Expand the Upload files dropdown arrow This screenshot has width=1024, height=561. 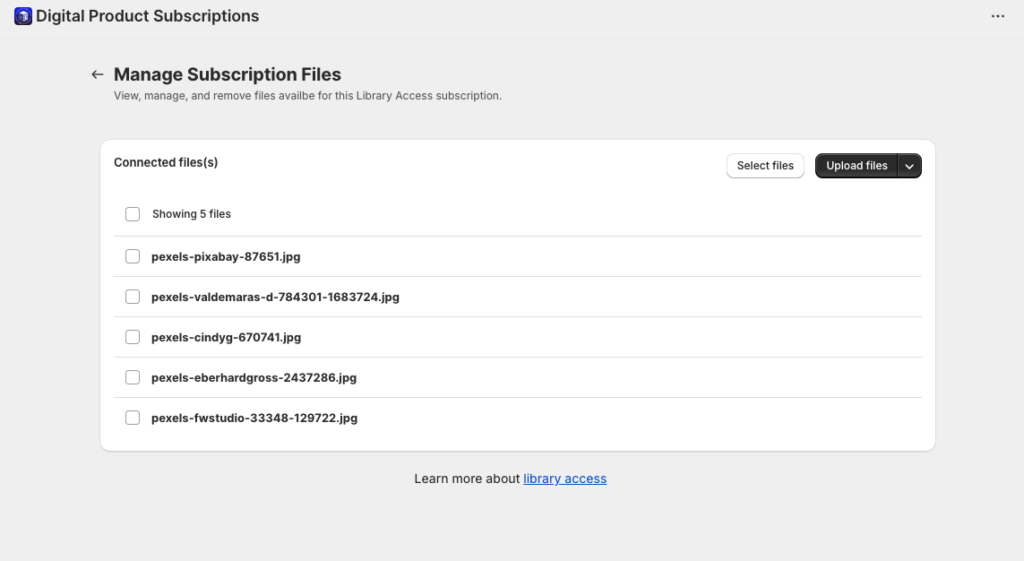coord(909,166)
